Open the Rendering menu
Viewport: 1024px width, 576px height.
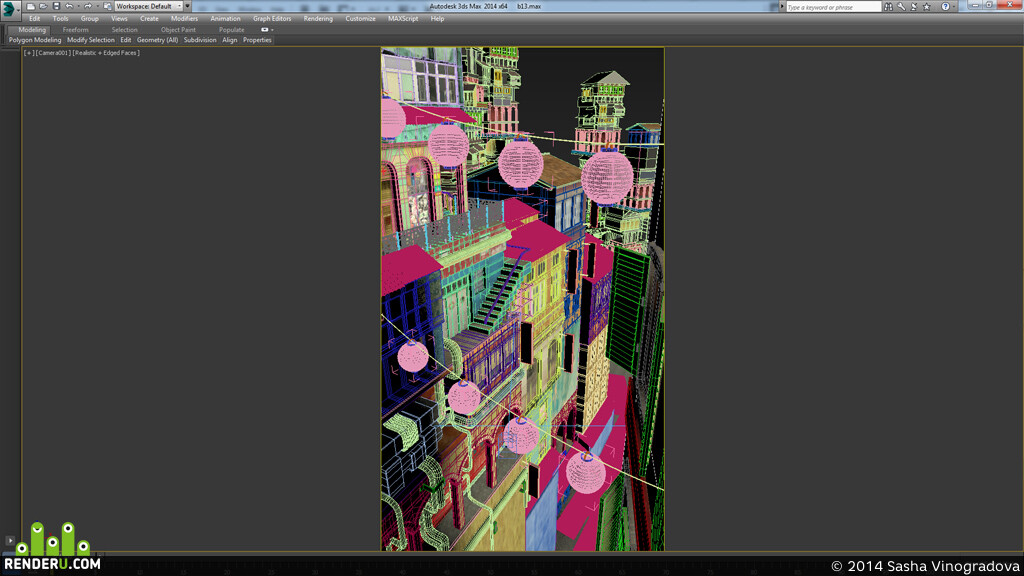[318, 18]
